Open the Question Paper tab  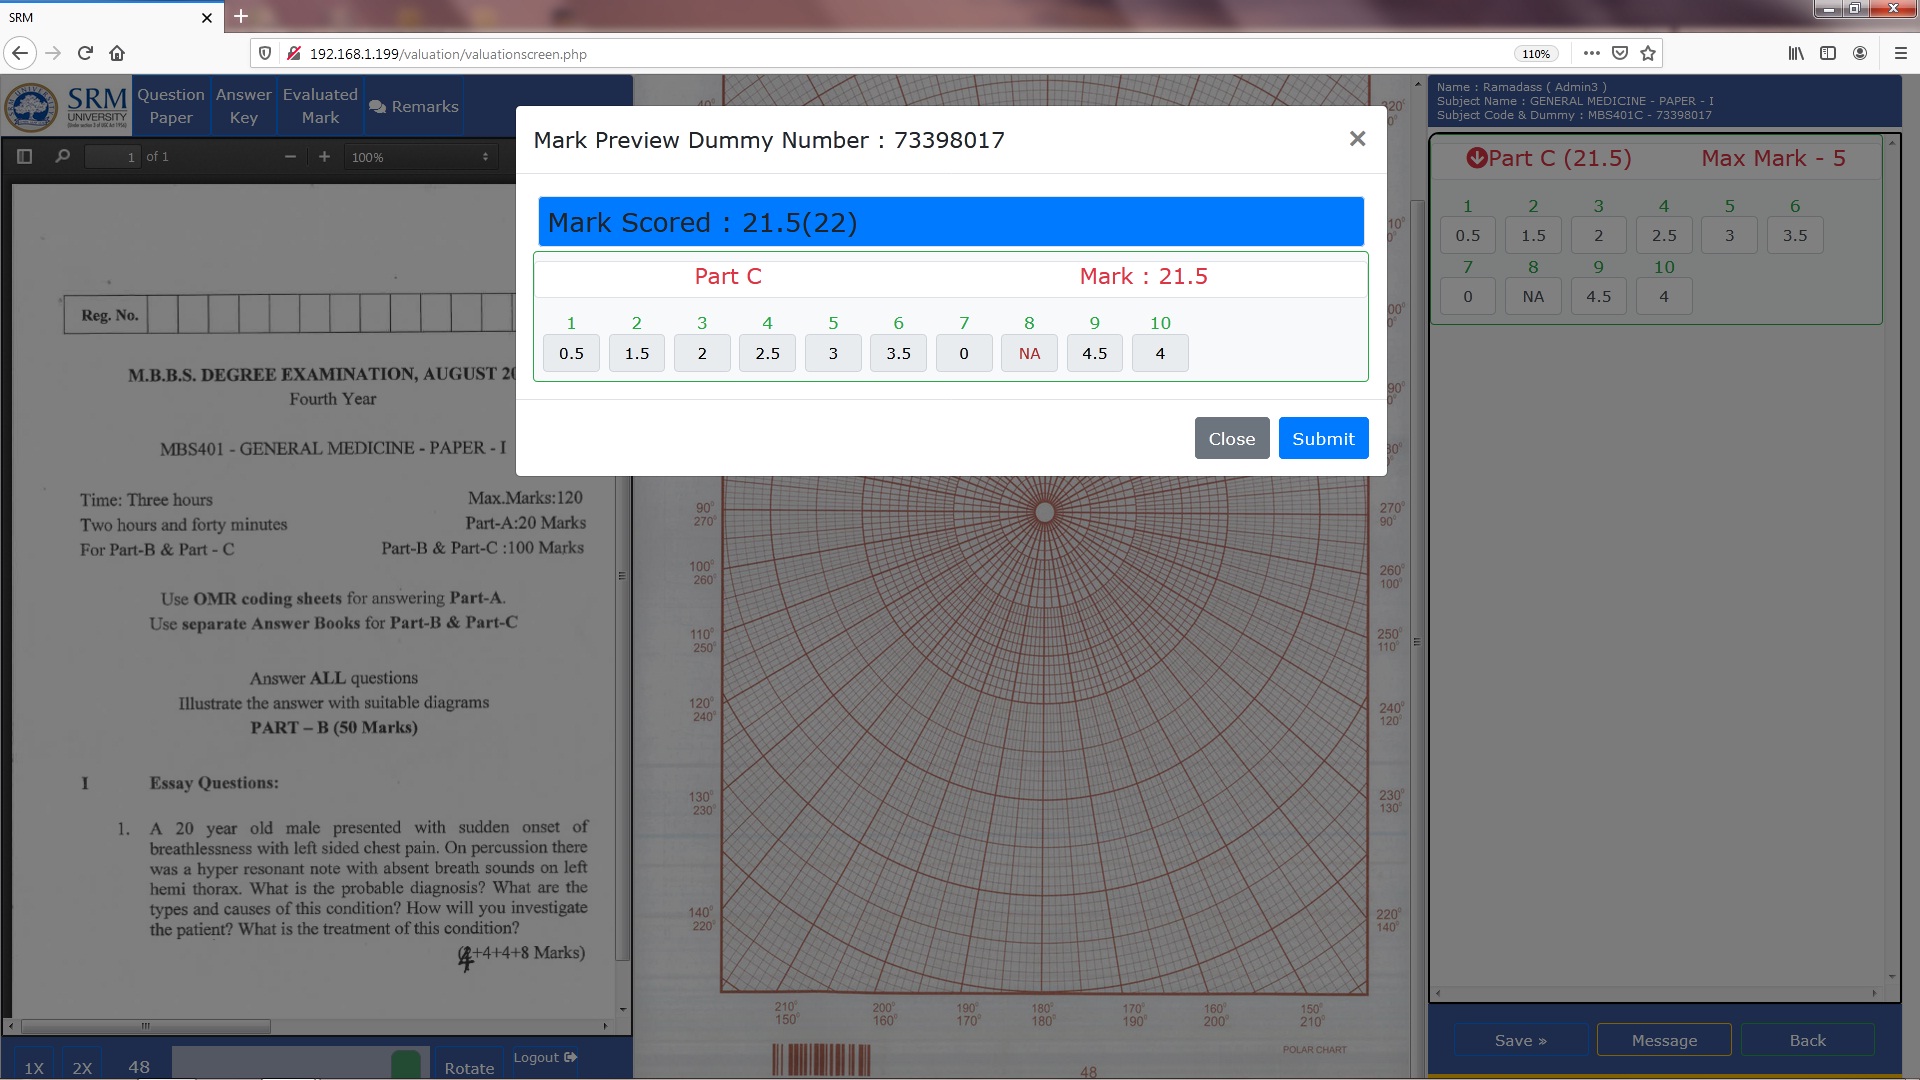click(171, 106)
